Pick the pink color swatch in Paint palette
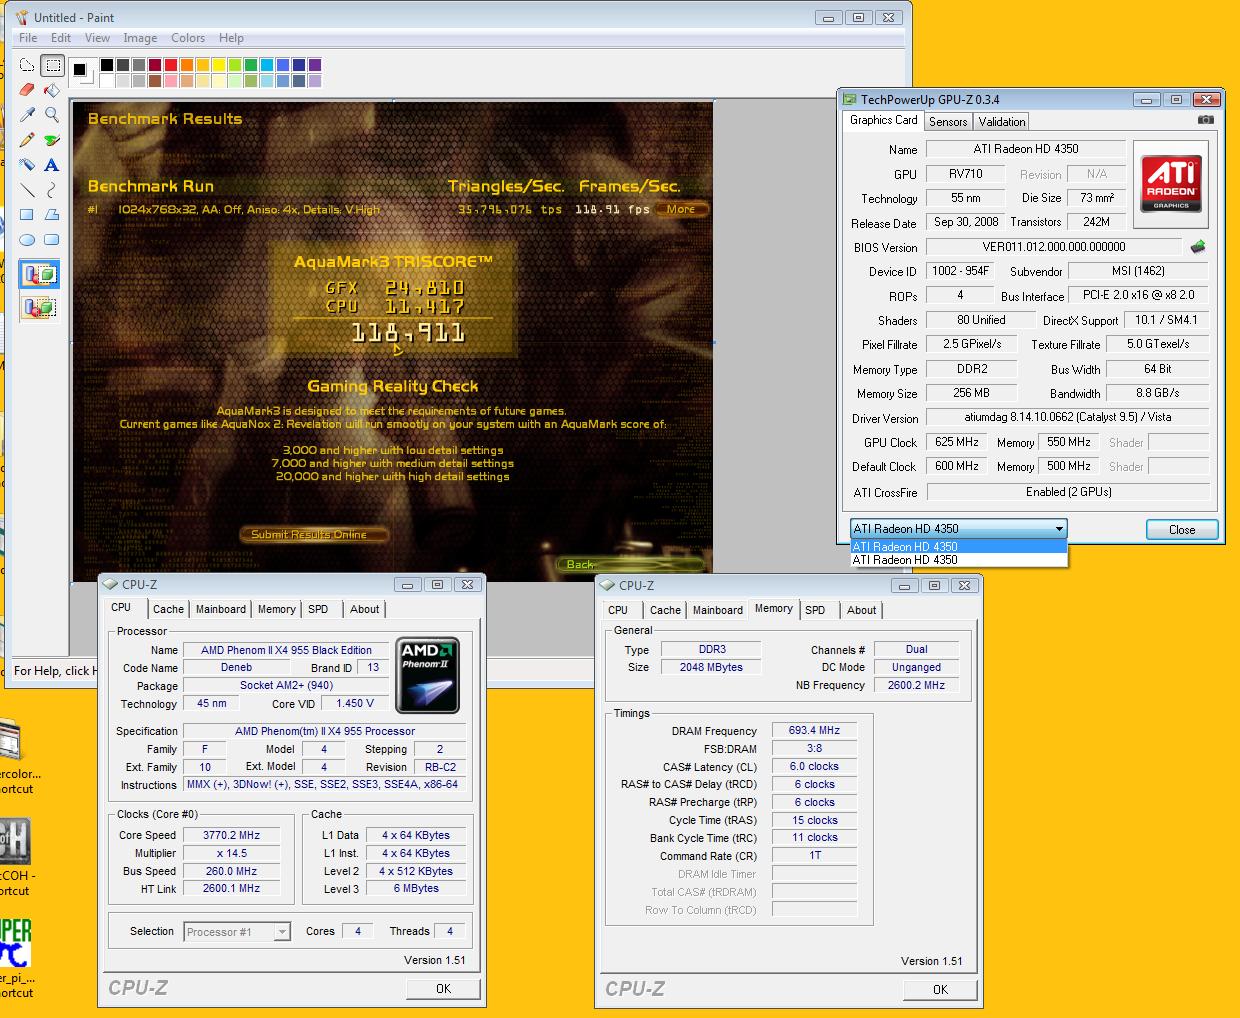 pyautogui.click(x=171, y=81)
